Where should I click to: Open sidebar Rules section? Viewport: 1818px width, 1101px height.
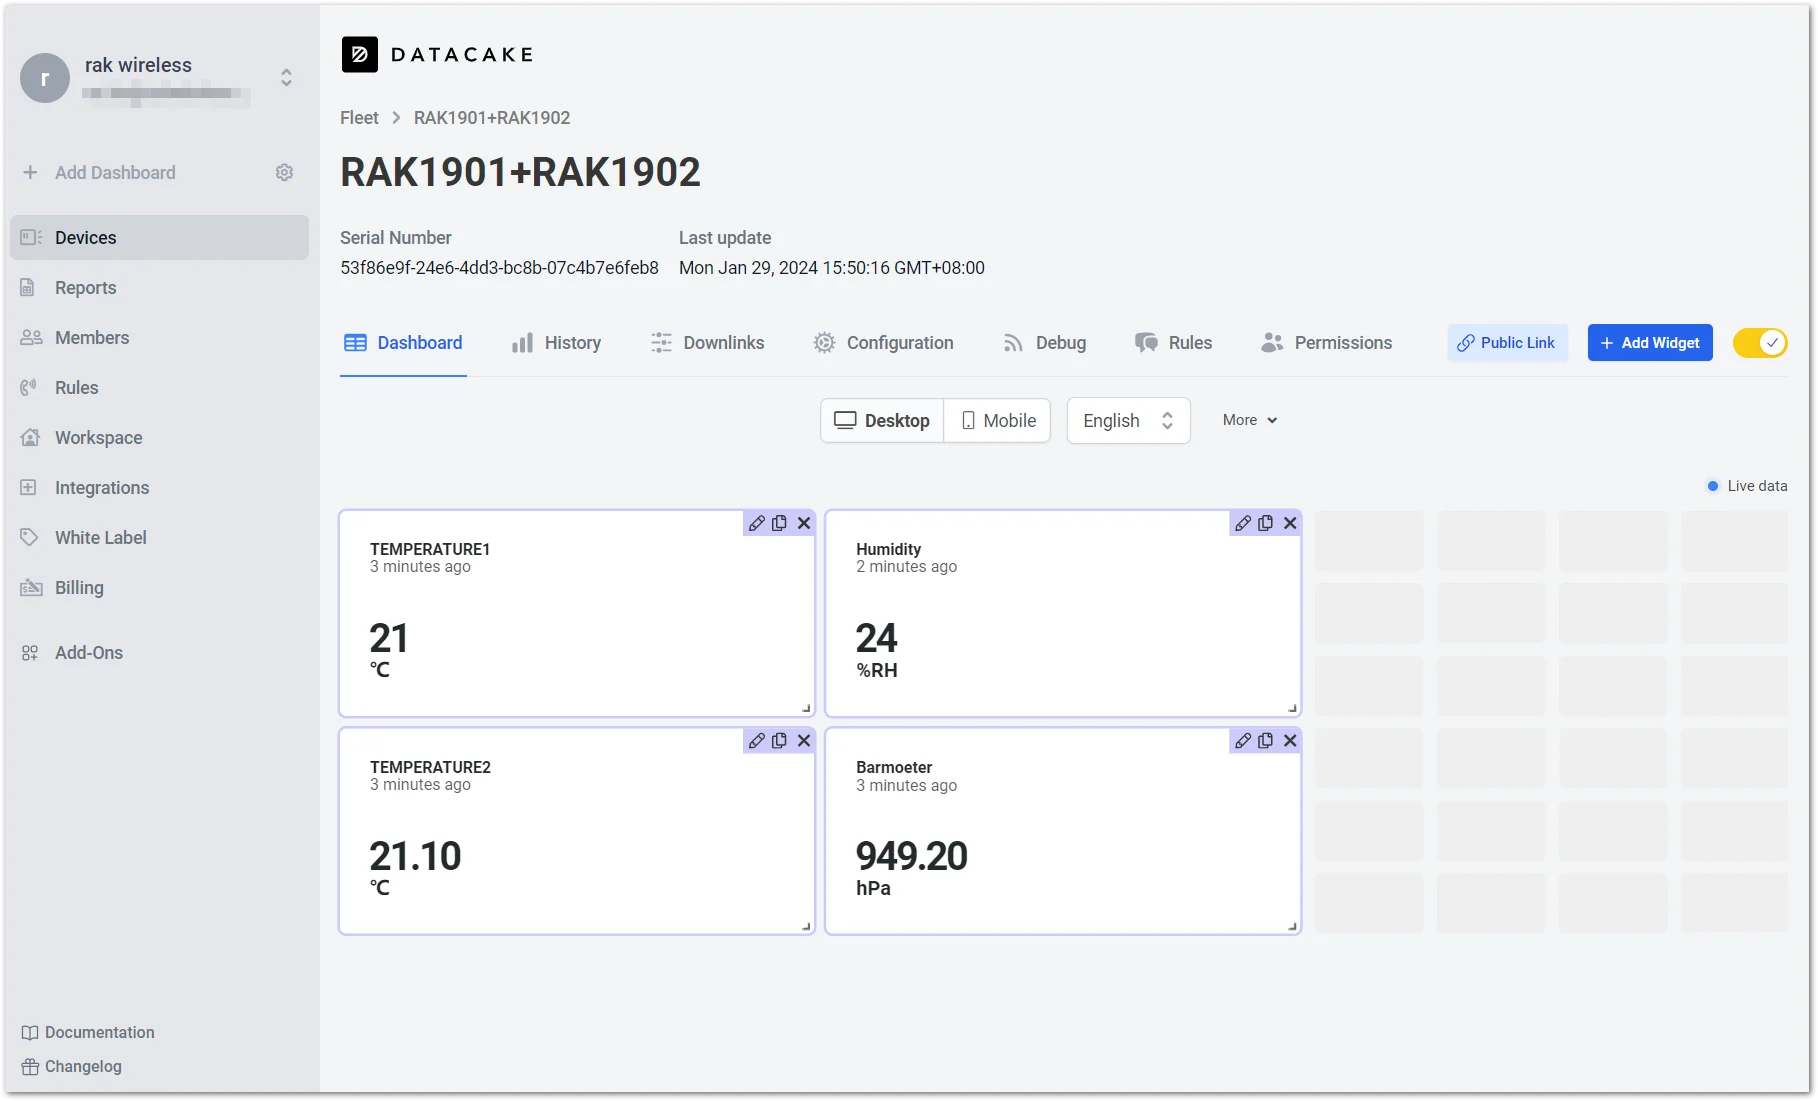pos(160,388)
